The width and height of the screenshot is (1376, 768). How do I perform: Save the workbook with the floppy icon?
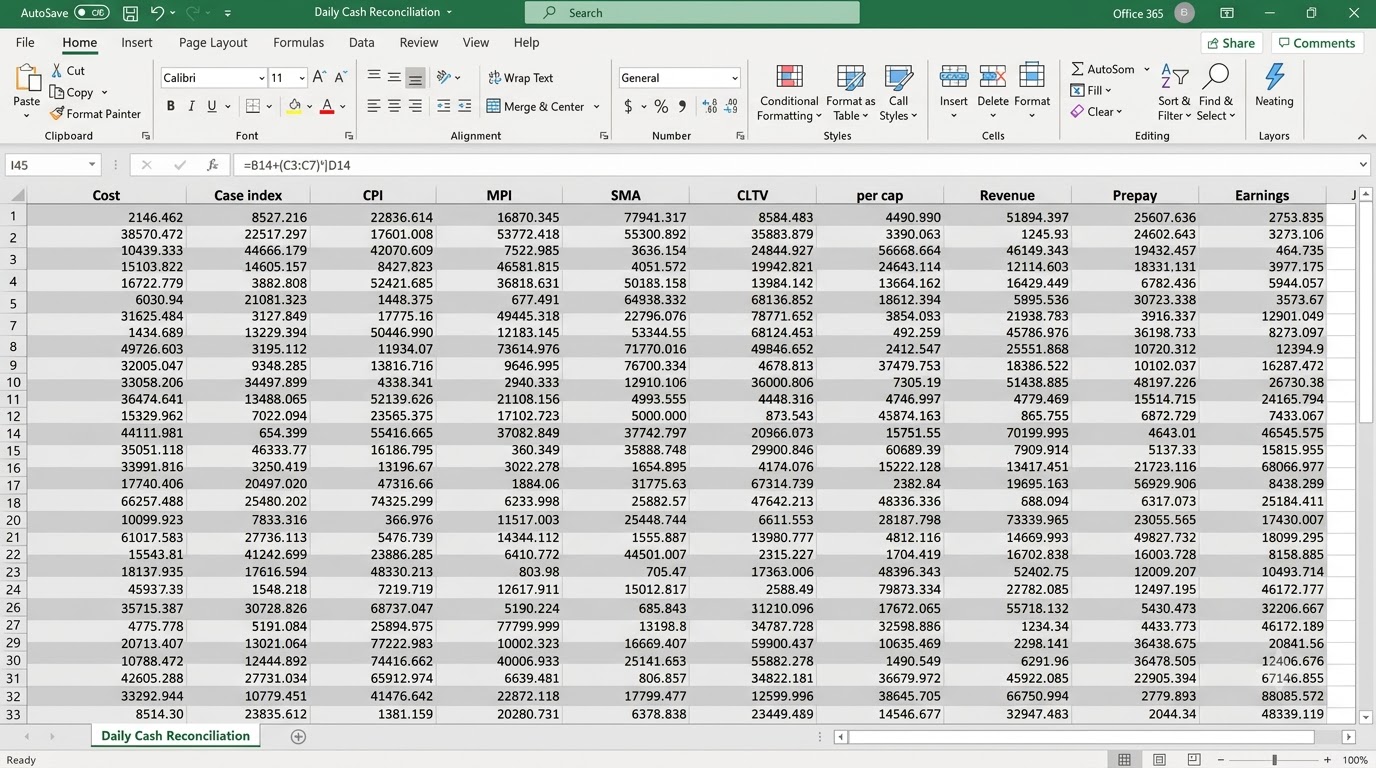pos(130,13)
